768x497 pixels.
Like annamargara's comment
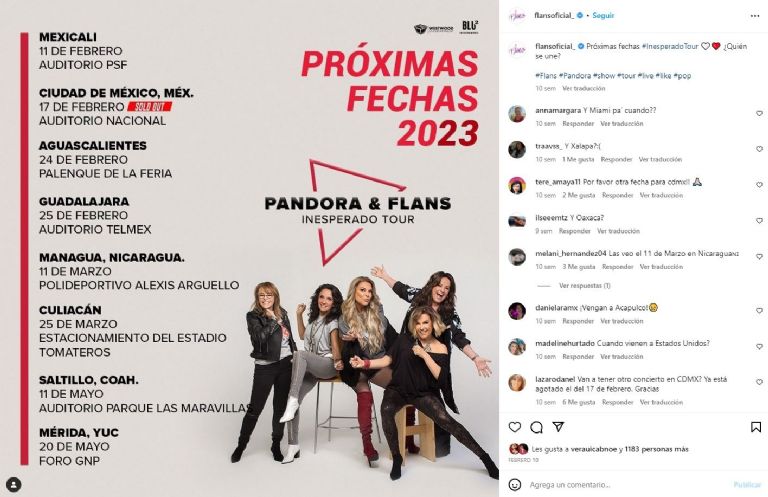pyautogui.click(x=759, y=113)
